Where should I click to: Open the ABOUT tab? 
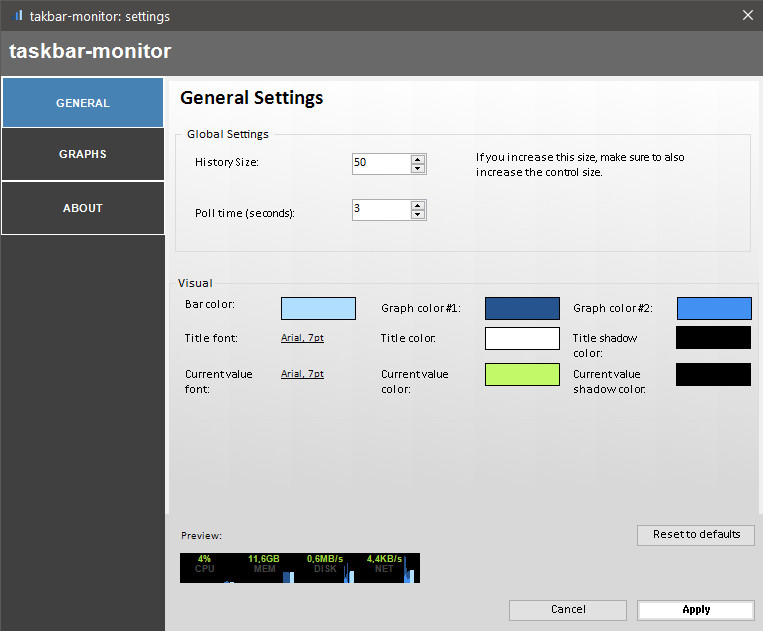pyautogui.click(x=83, y=208)
